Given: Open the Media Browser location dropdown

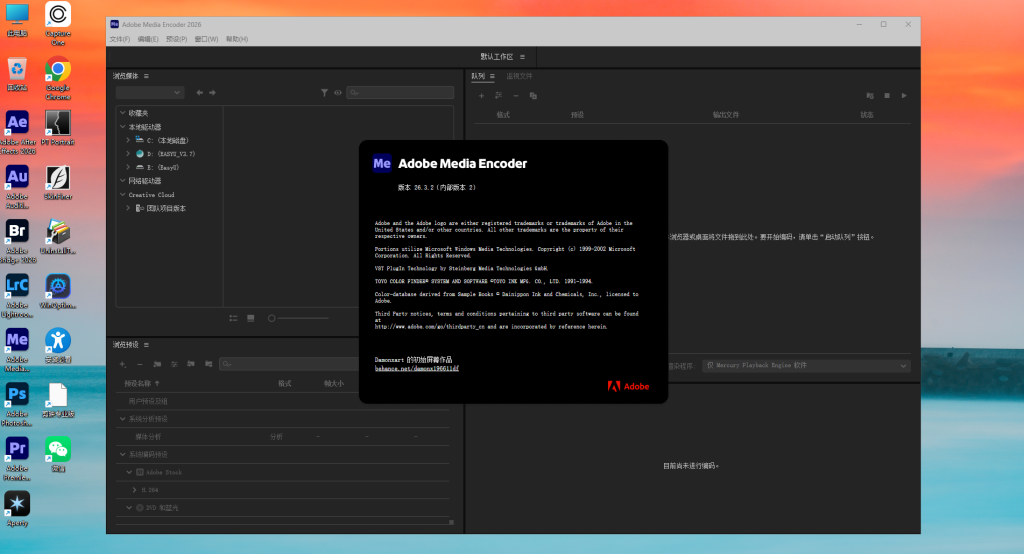Looking at the screenshot, I should 150,93.
